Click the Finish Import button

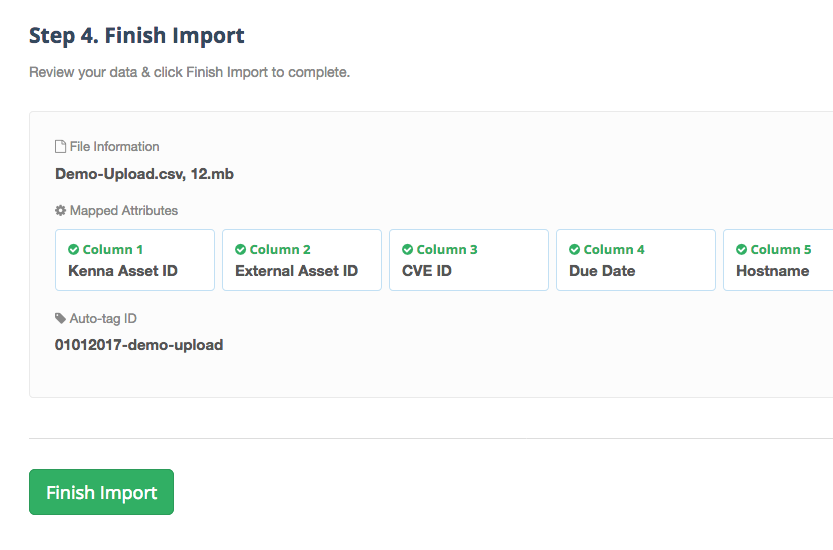pyautogui.click(x=101, y=492)
